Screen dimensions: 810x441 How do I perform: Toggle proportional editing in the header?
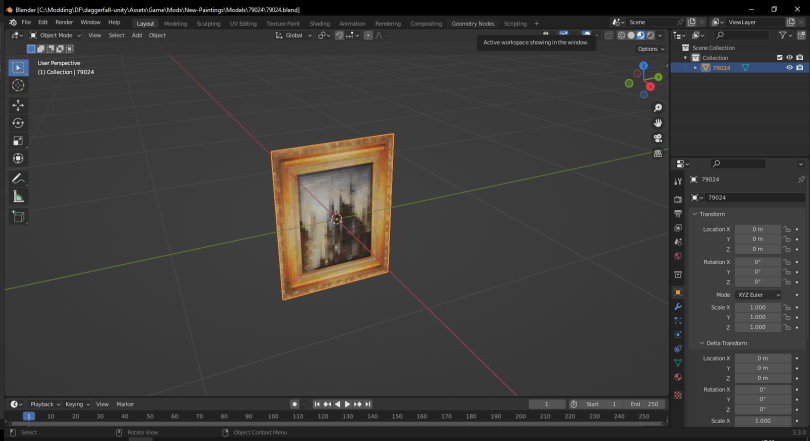(368, 35)
